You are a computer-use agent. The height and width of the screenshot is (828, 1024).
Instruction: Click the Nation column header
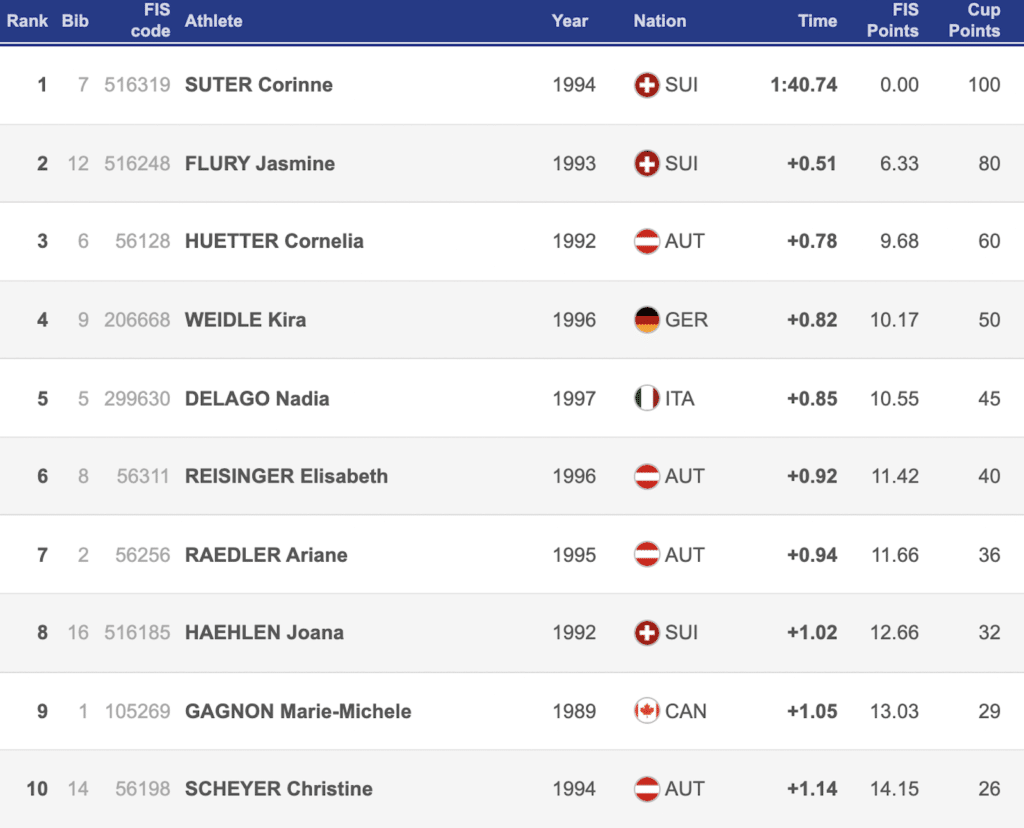(660, 21)
